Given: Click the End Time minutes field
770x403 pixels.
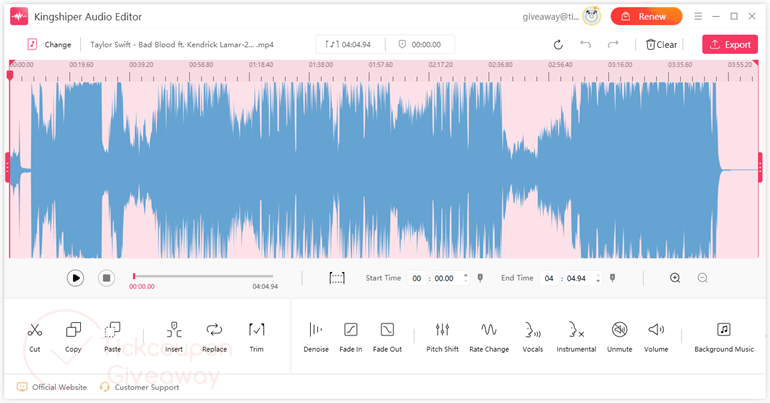Looking at the screenshot, I should [x=549, y=278].
